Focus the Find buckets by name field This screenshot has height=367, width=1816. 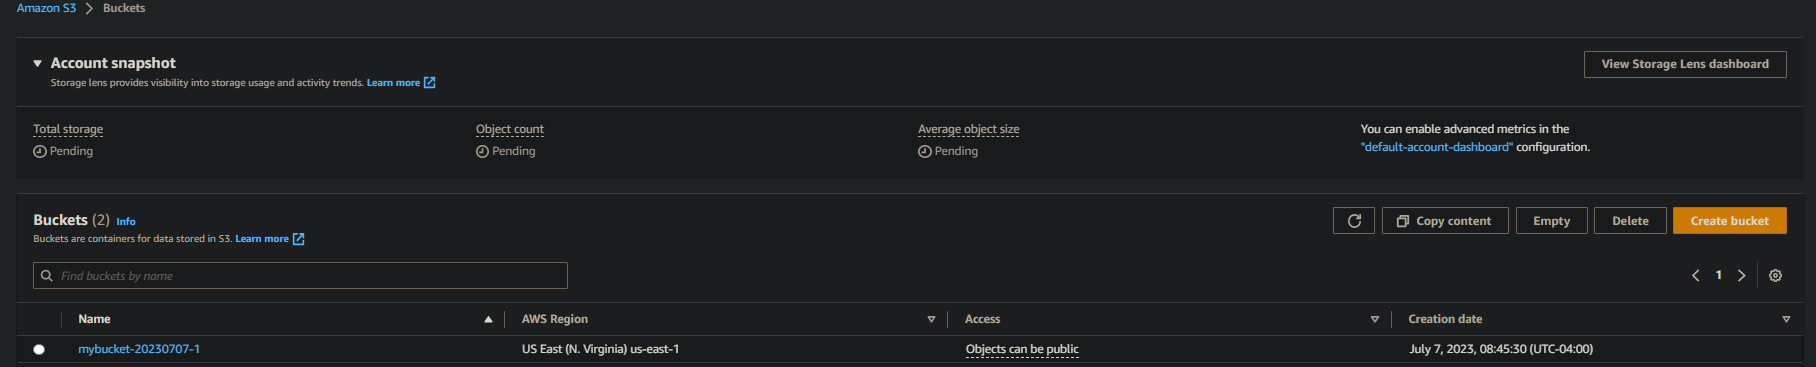coord(300,276)
